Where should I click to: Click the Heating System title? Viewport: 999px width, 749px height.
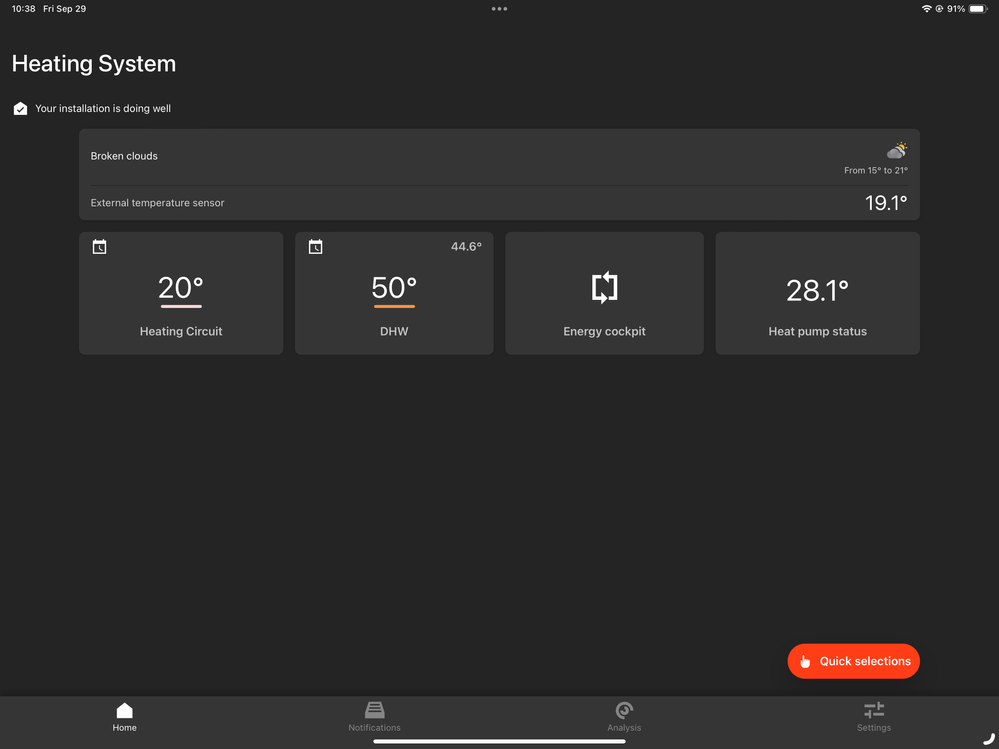pyautogui.click(x=94, y=64)
